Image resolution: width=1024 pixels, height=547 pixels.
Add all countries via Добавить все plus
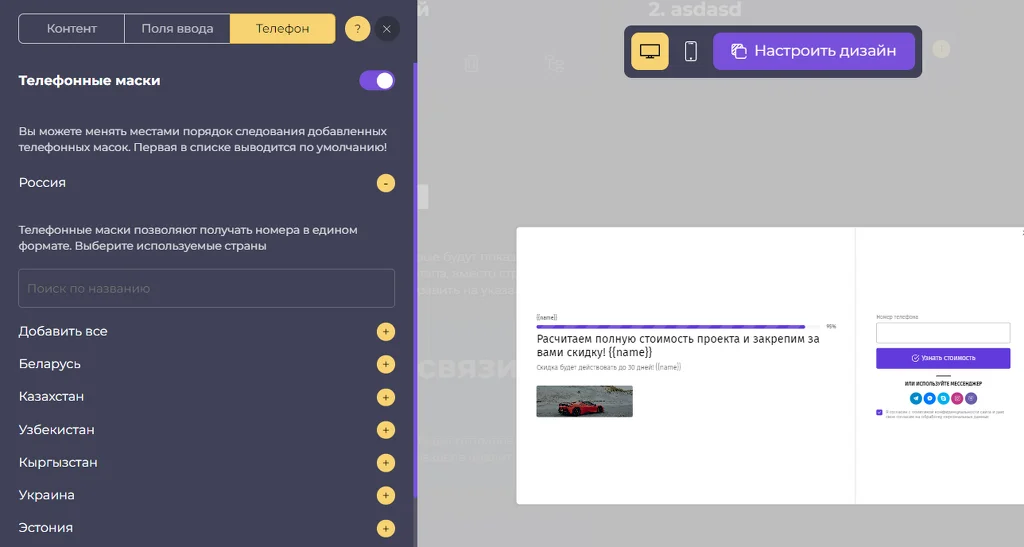point(385,332)
